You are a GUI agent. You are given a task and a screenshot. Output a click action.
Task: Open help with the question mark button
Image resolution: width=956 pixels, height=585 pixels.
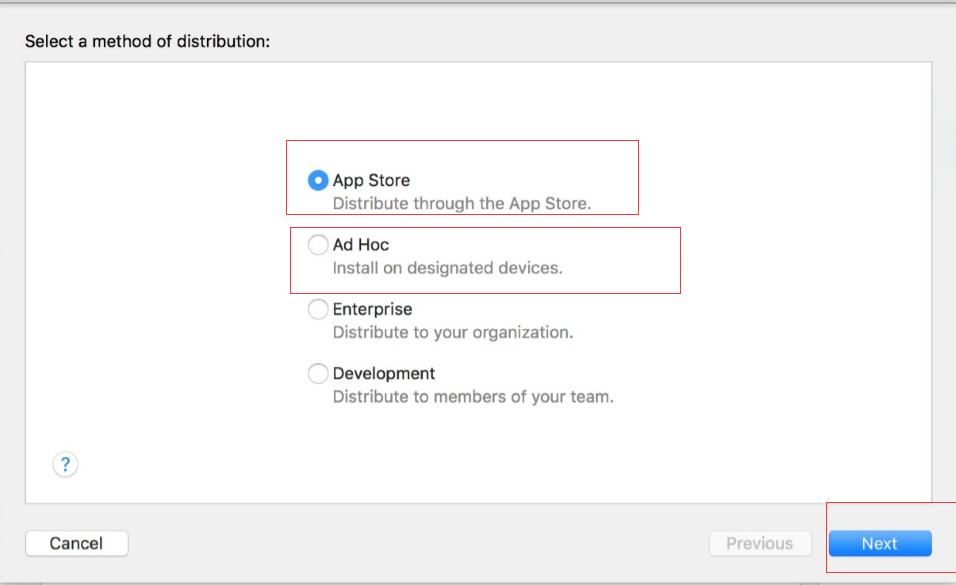65,464
